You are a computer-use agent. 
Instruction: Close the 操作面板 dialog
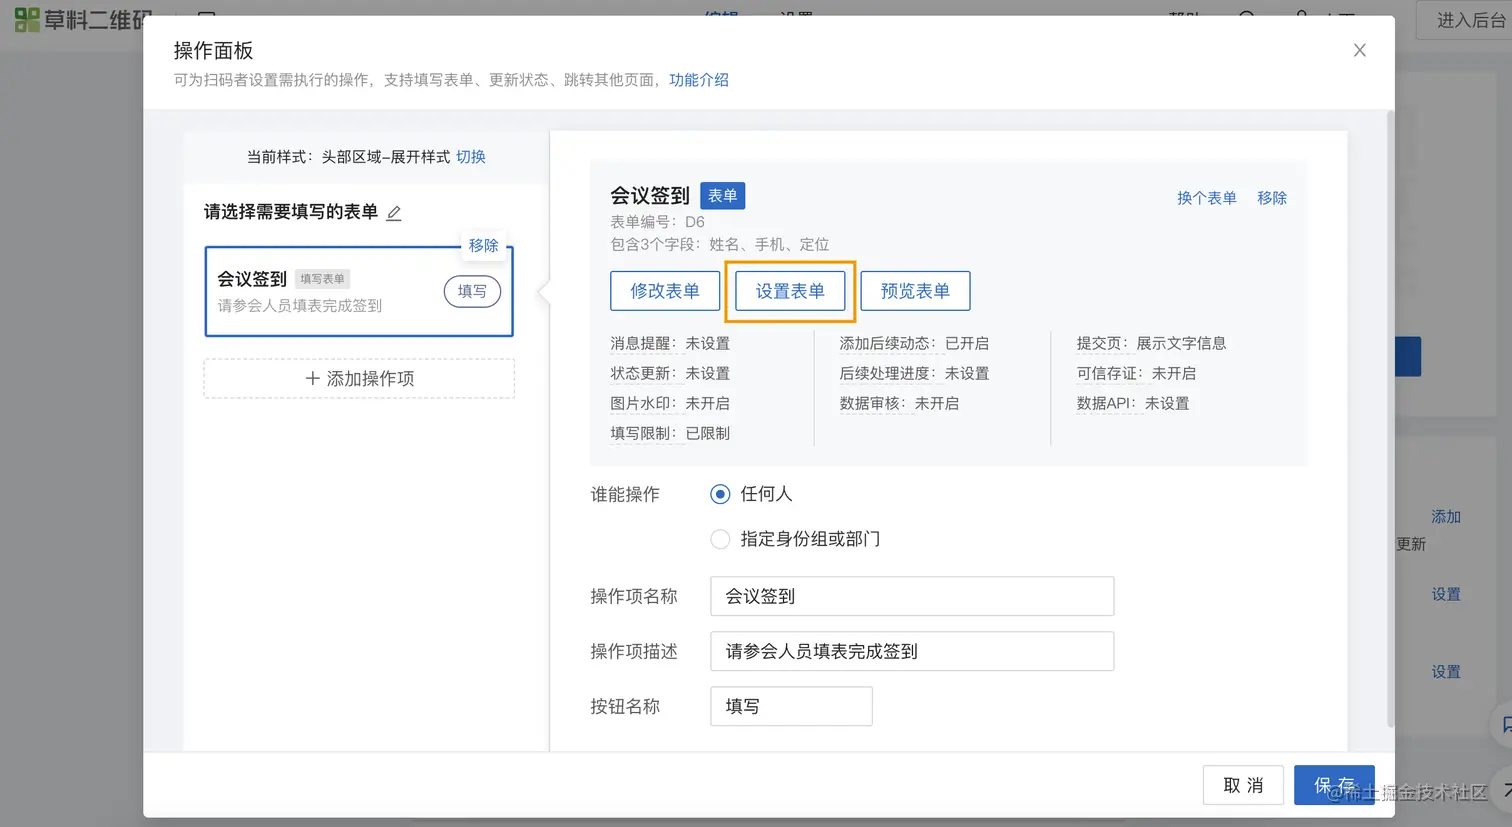pyautogui.click(x=1359, y=50)
